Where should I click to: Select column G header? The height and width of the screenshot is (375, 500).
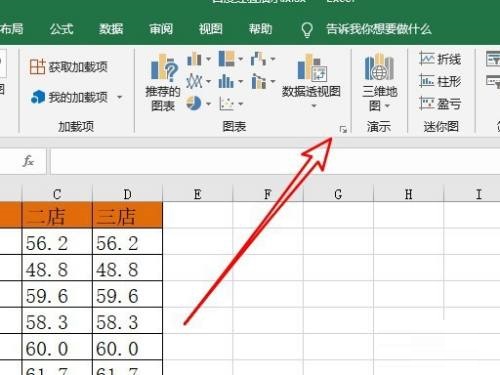pyautogui.click(x=338, y=194)
